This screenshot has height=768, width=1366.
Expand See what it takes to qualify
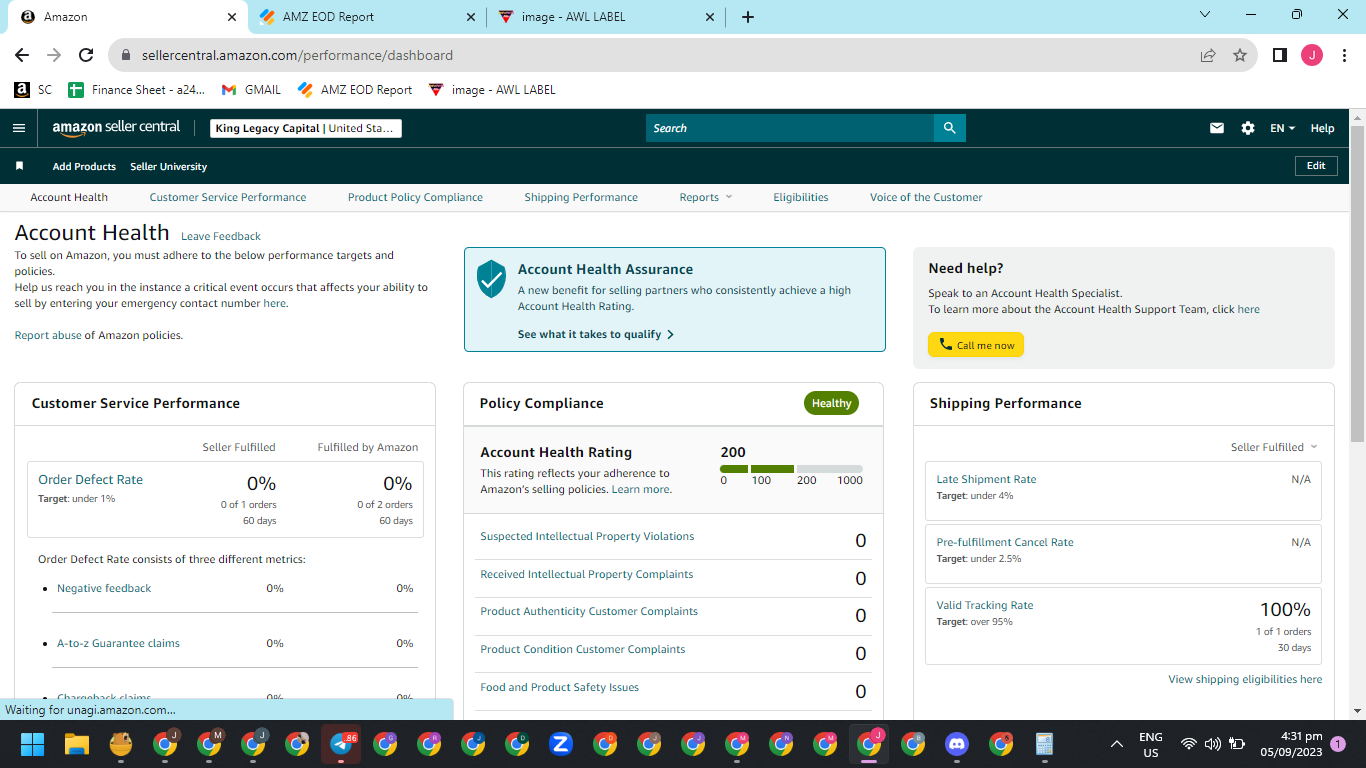click(x=596, y=334)
